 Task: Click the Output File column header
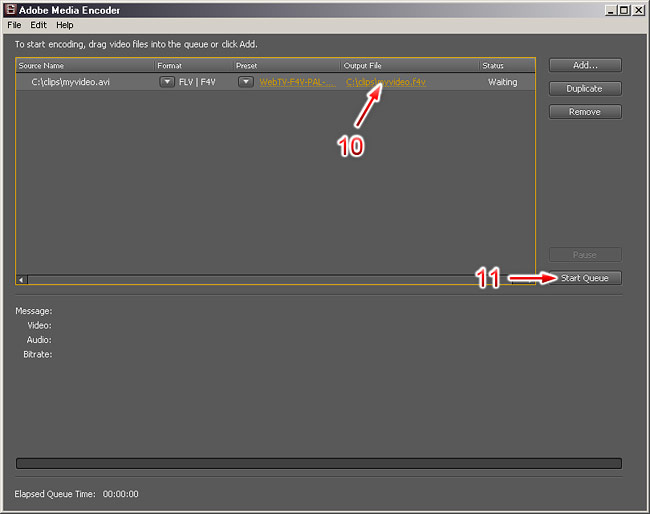point(410,65)
